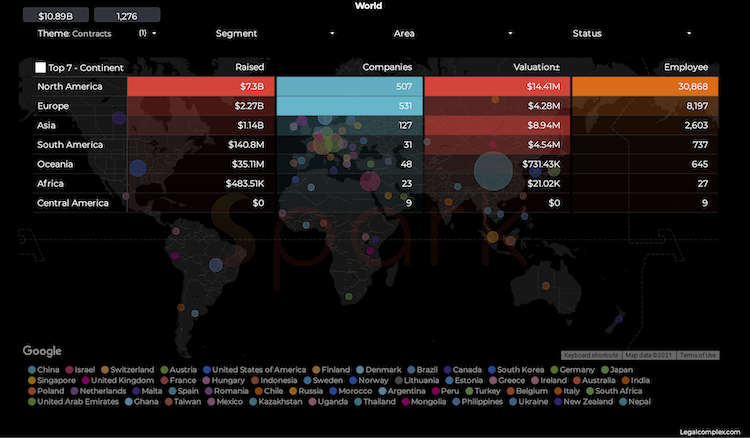Sort by the Raised column header
The width and height of the screenshot is (750, 438).
(249, 67)
